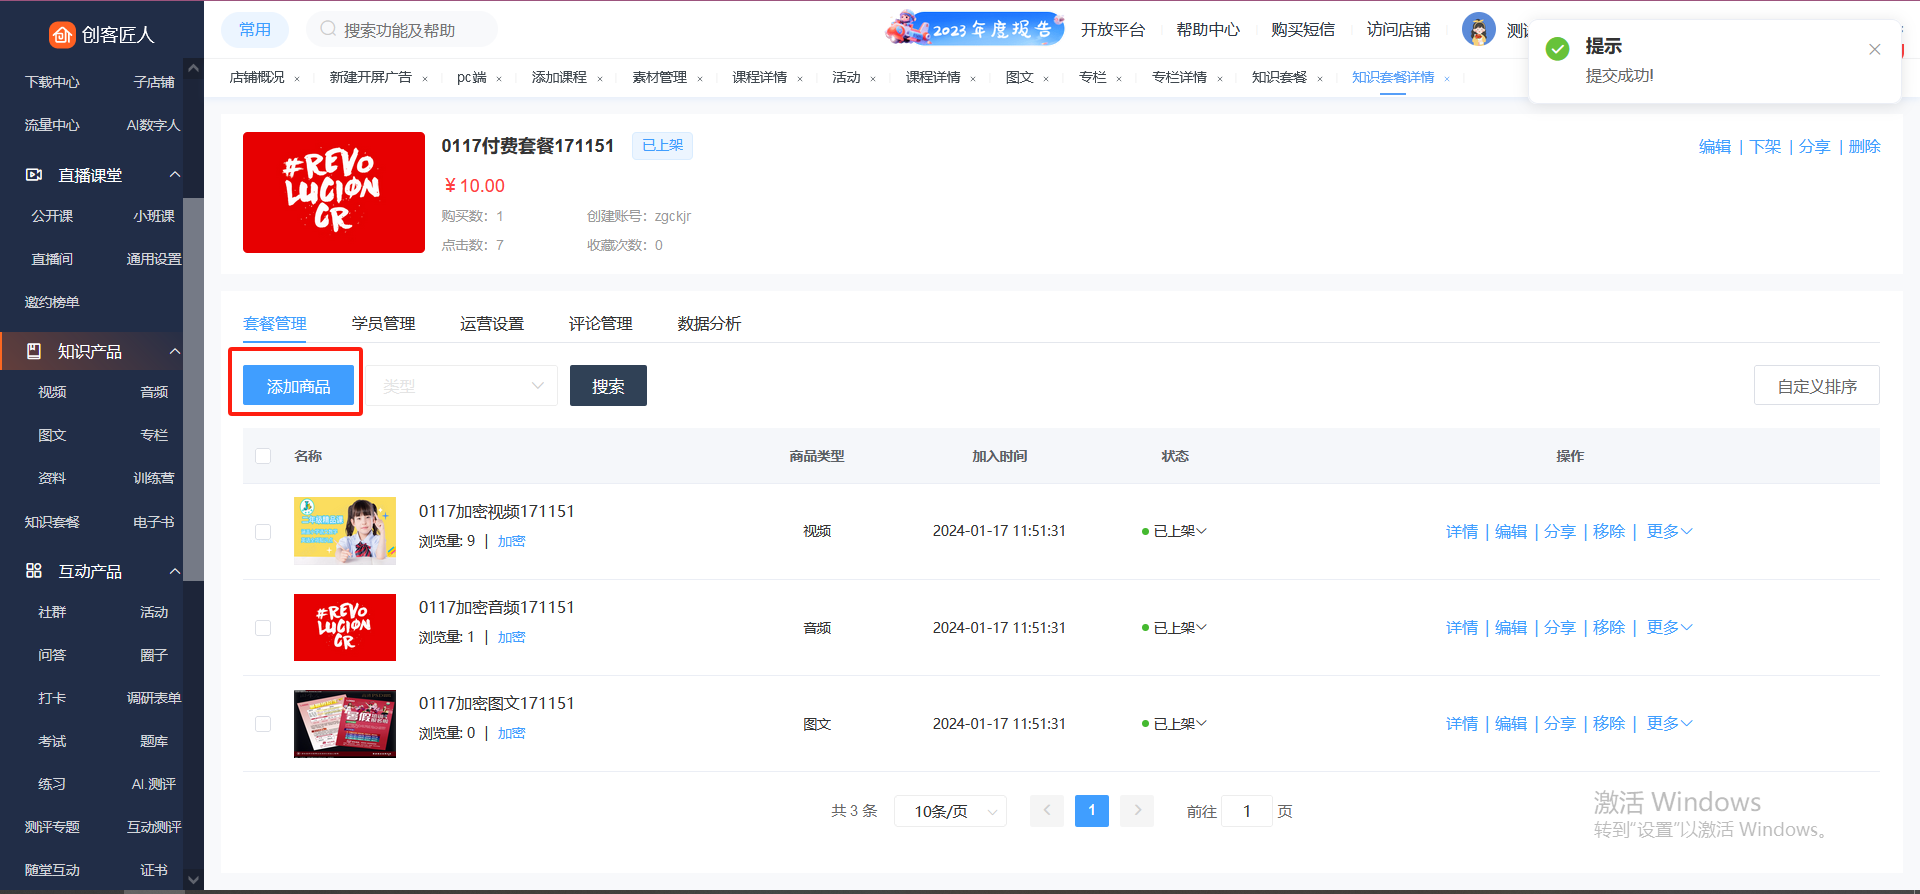Click the 添加商品 button
The width and height of the screenshot is (1920, 894).
(298, 386)
